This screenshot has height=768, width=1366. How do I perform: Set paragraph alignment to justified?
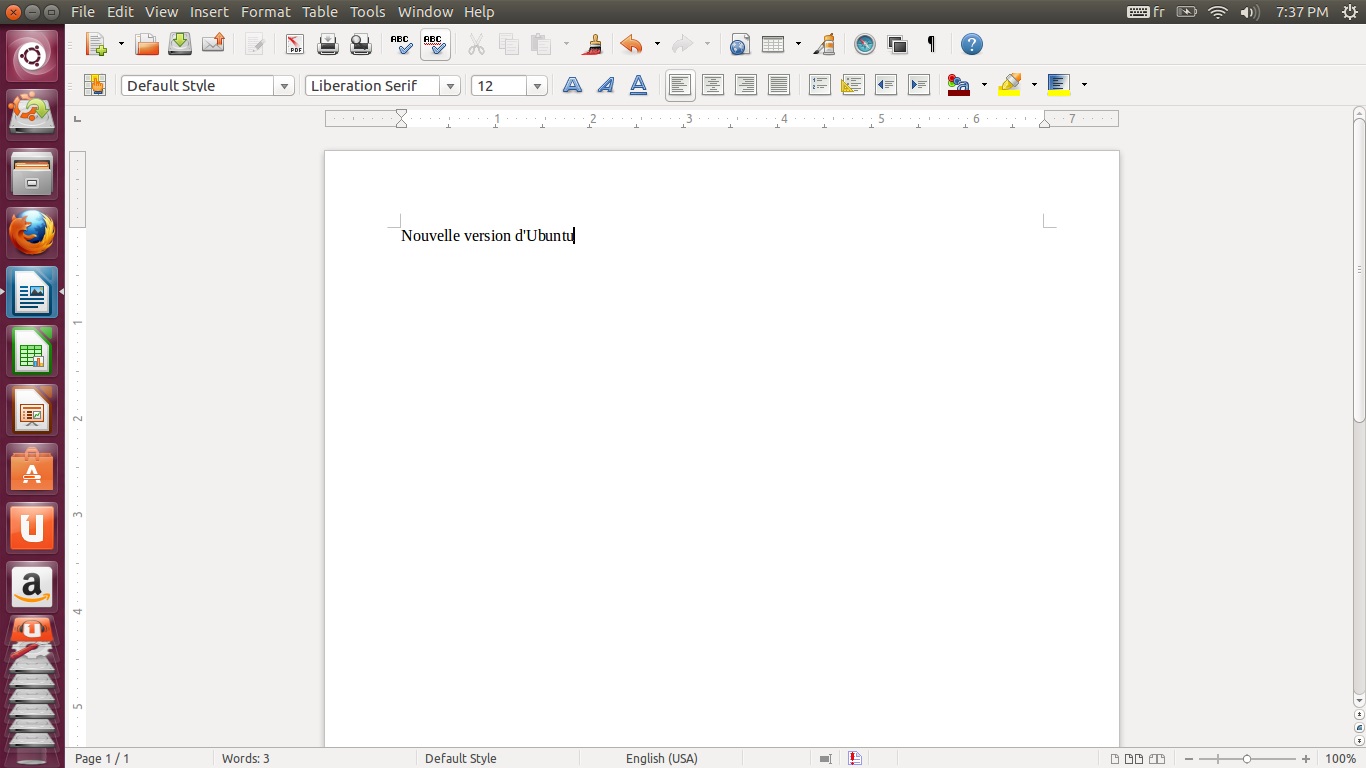click(x=779, y=85)
